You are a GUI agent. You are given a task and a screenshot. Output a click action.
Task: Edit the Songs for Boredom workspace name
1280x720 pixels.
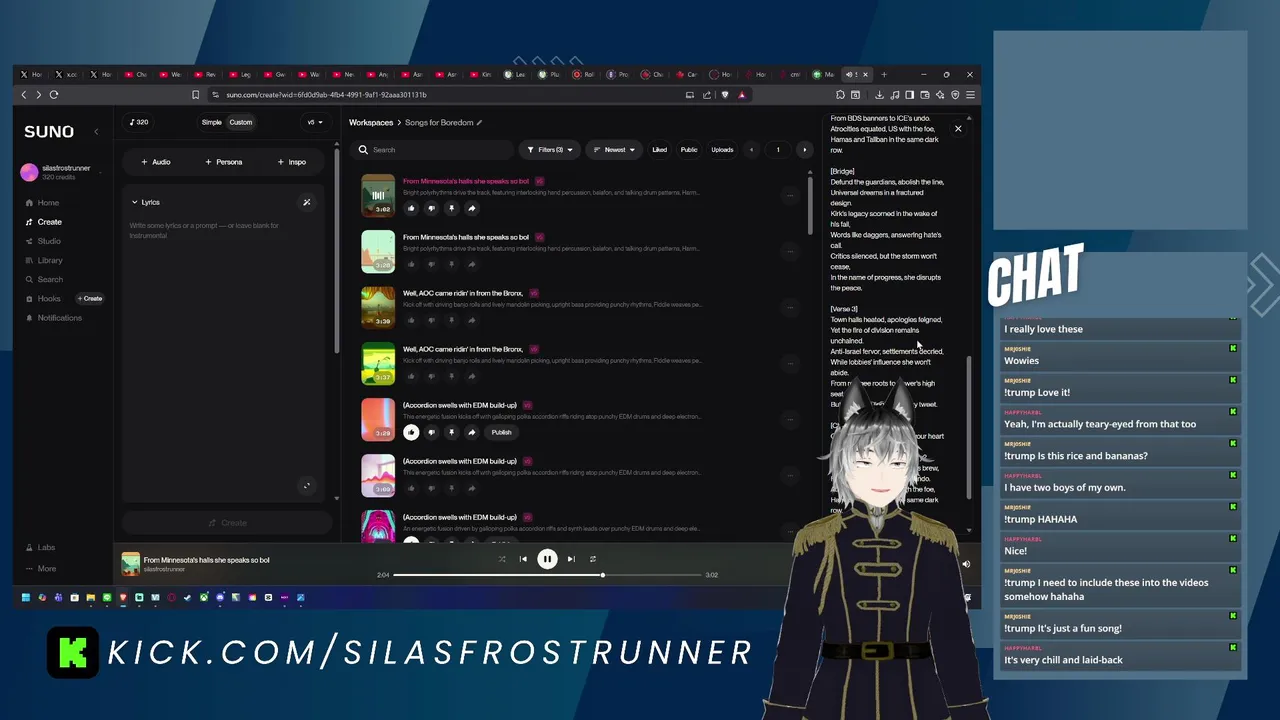pos(479,123)
